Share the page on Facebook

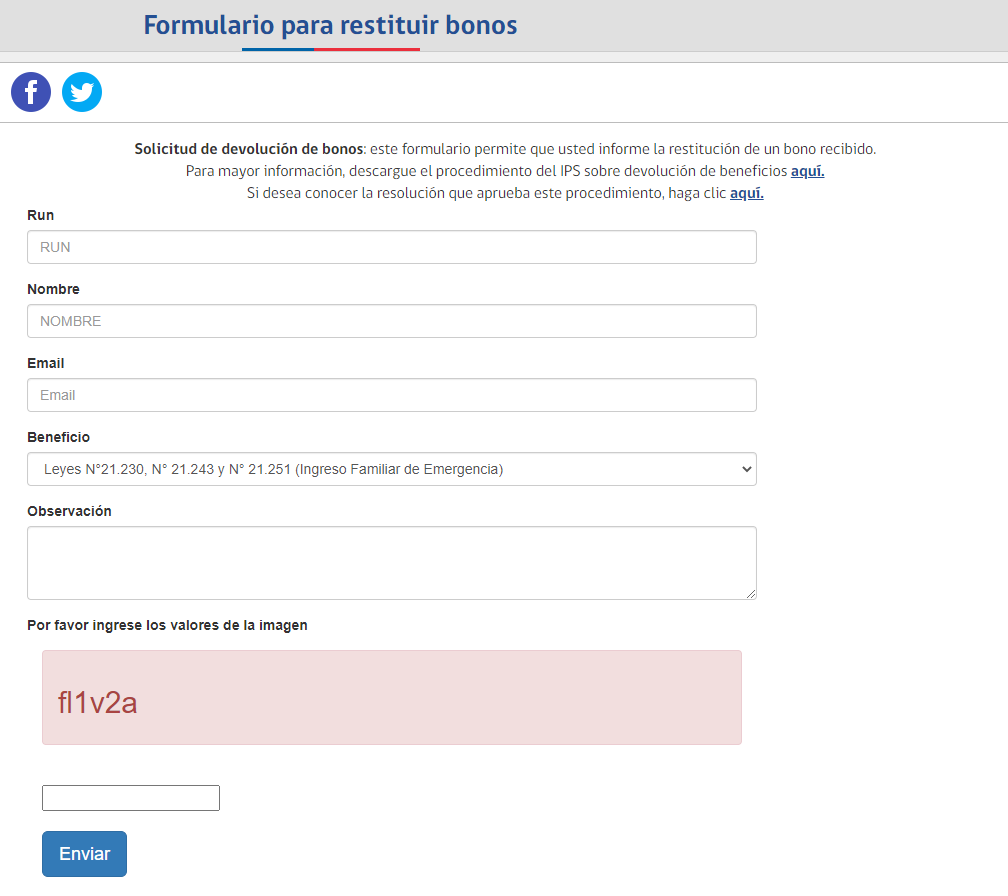[x=31, y=92]
